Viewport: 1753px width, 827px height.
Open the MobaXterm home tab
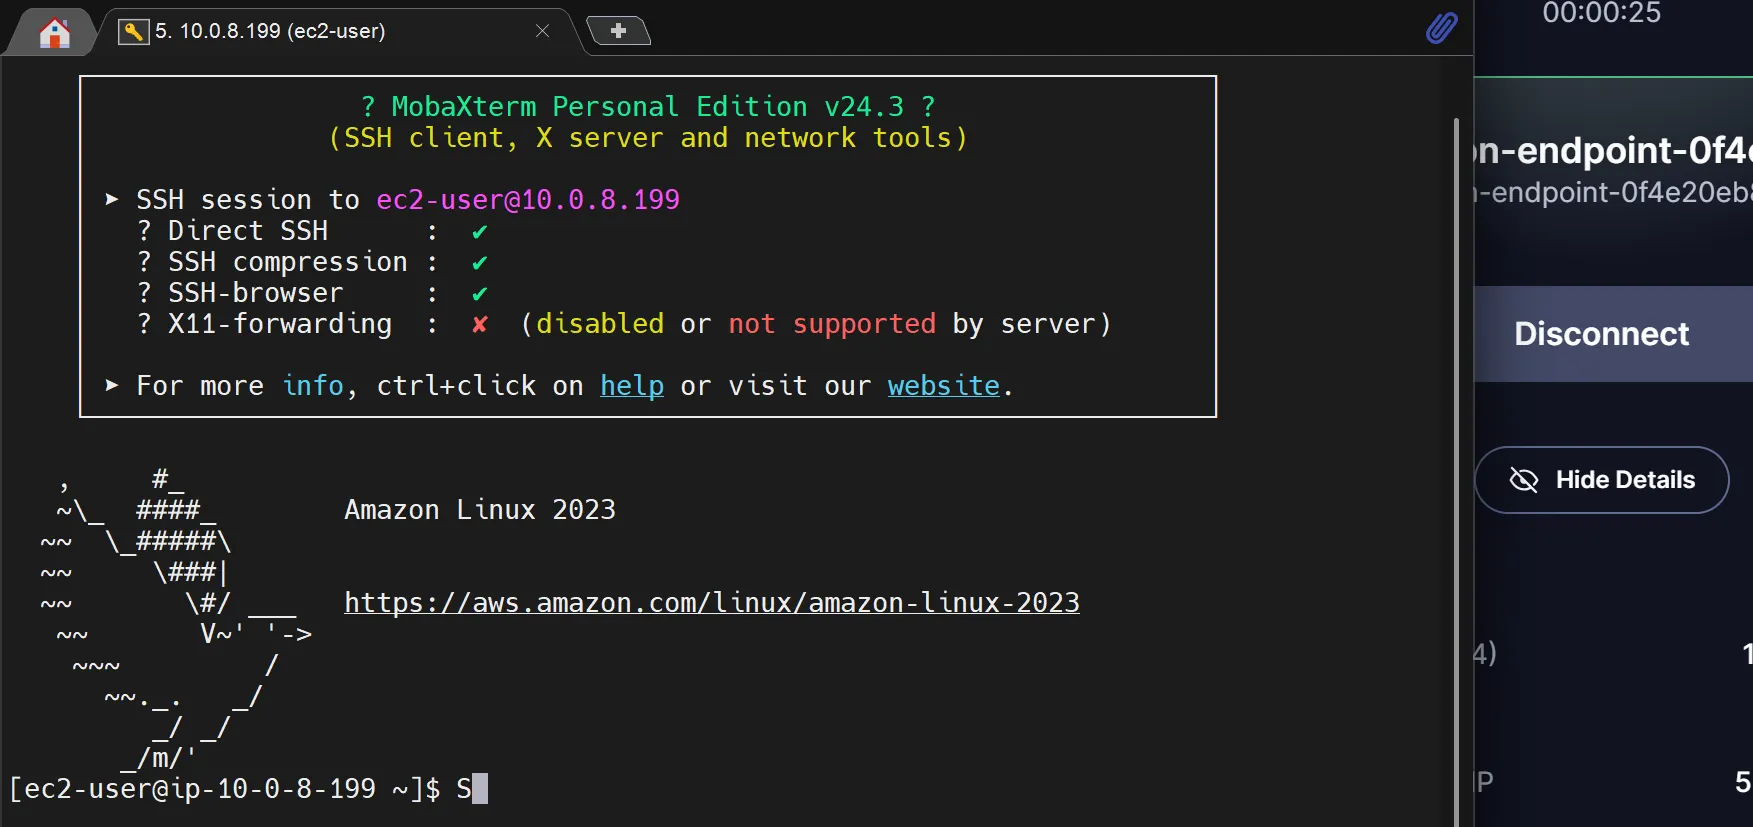pyautogui.click(x=54, y=33)
